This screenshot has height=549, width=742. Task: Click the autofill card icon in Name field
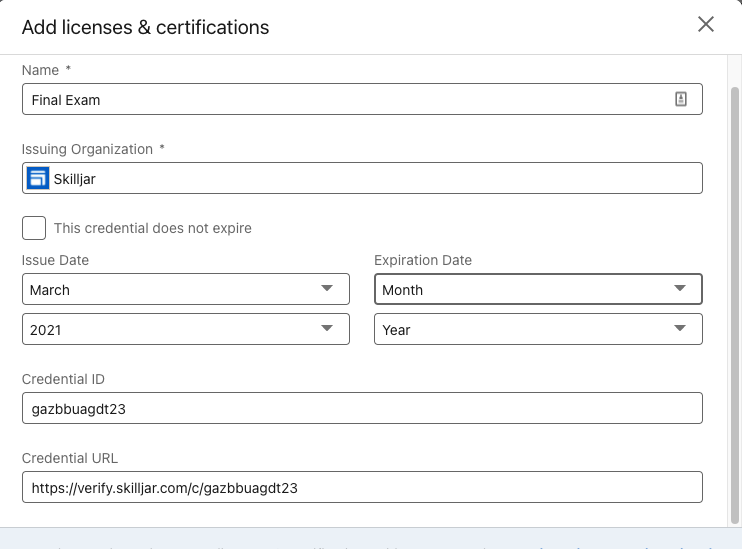pos(681,99)
